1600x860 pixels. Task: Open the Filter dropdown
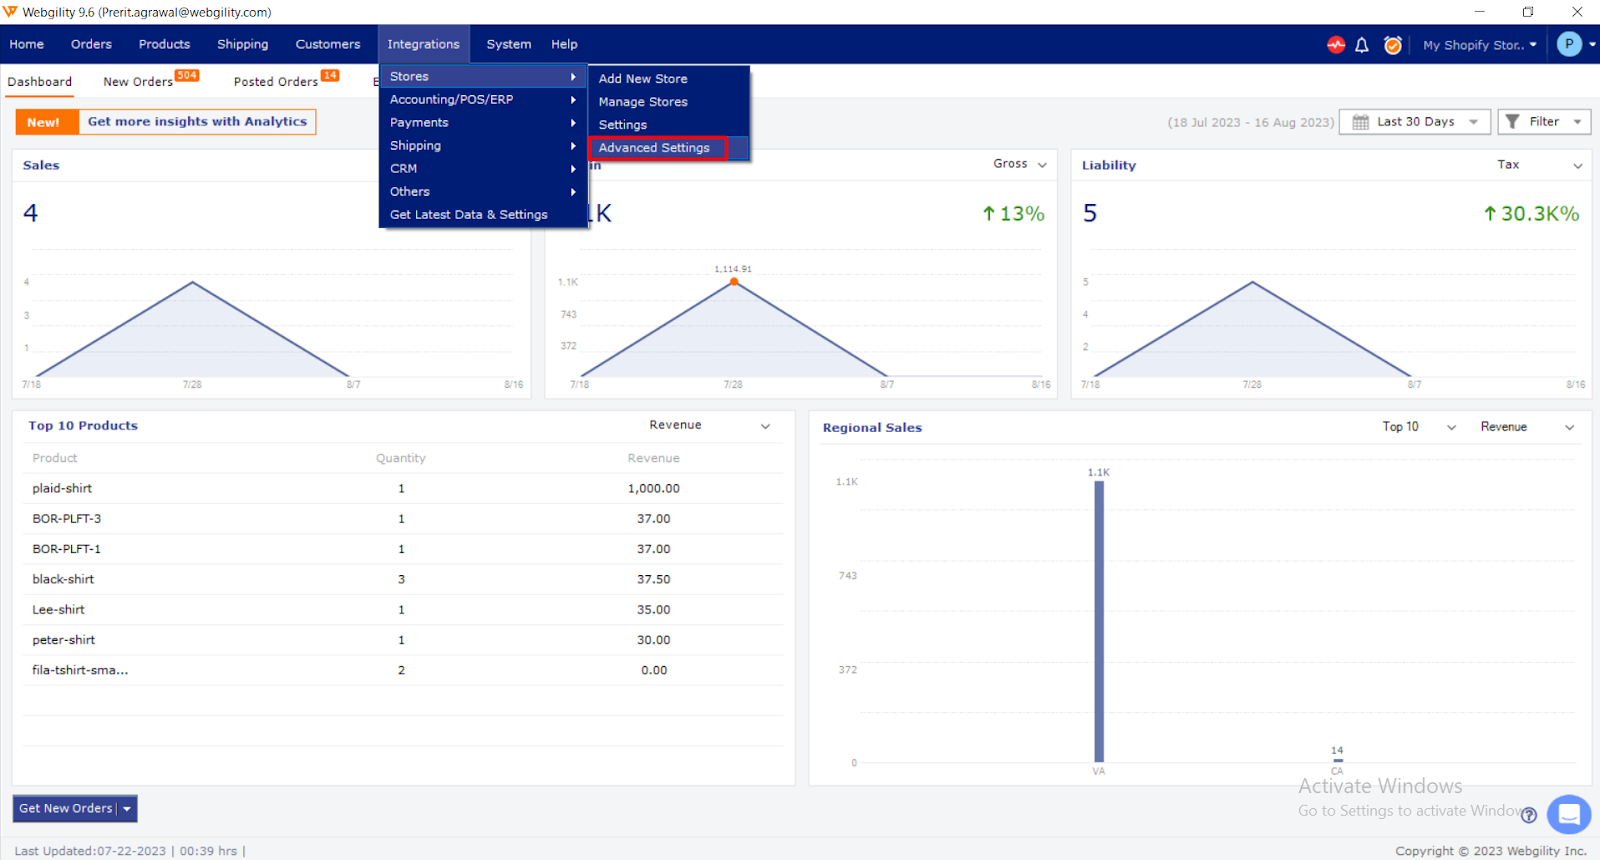(1544, 122)
